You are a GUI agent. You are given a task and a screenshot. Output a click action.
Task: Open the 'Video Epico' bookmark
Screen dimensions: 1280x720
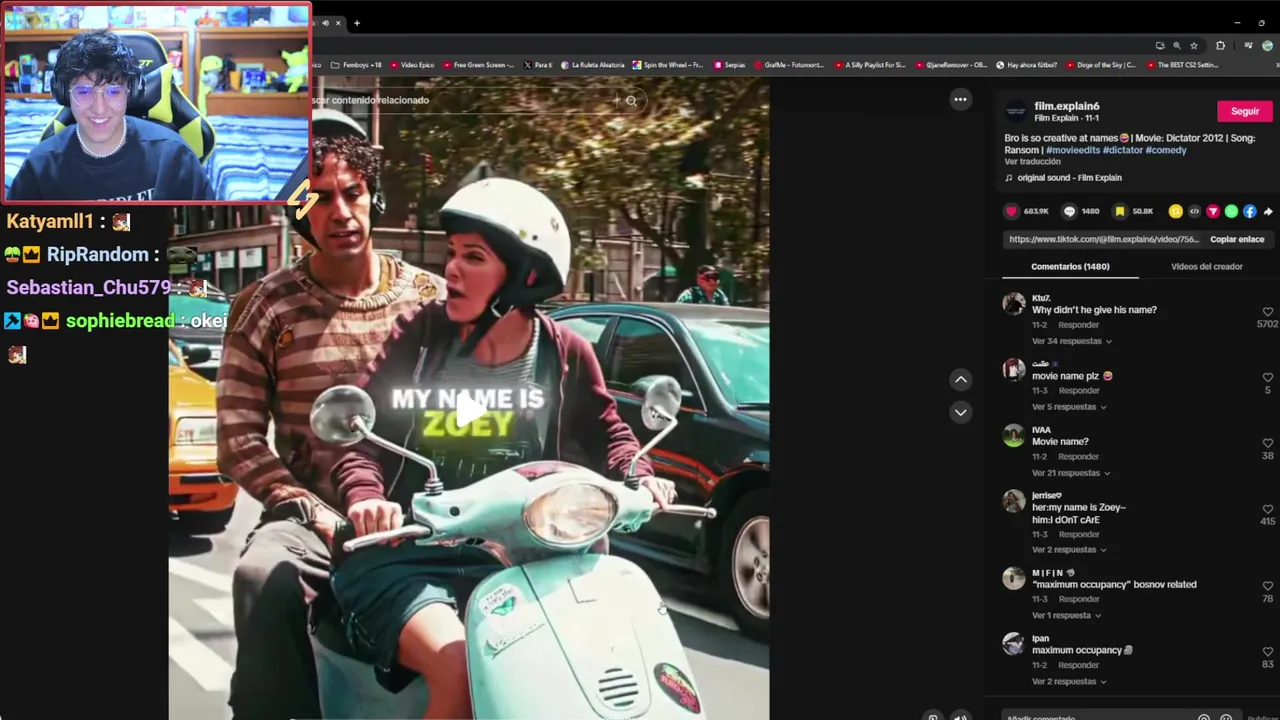411,65
